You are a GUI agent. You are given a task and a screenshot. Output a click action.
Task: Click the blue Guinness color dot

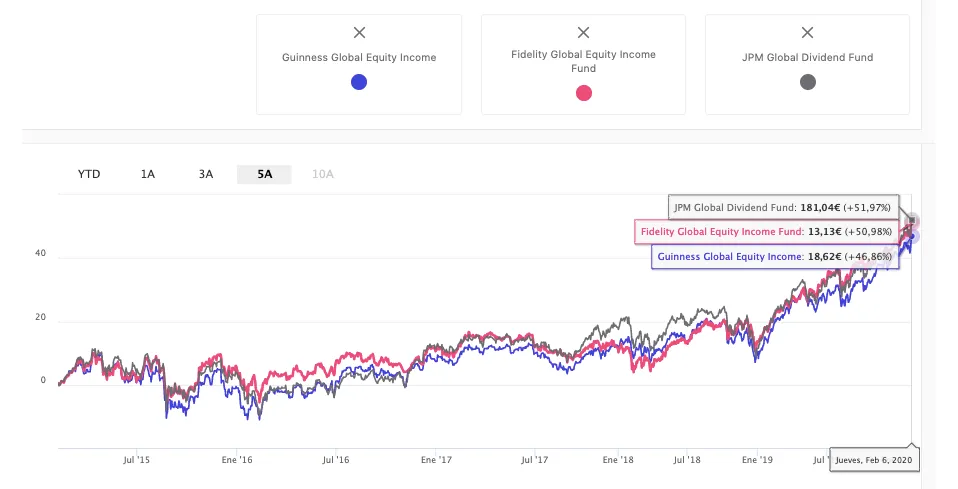359,82
